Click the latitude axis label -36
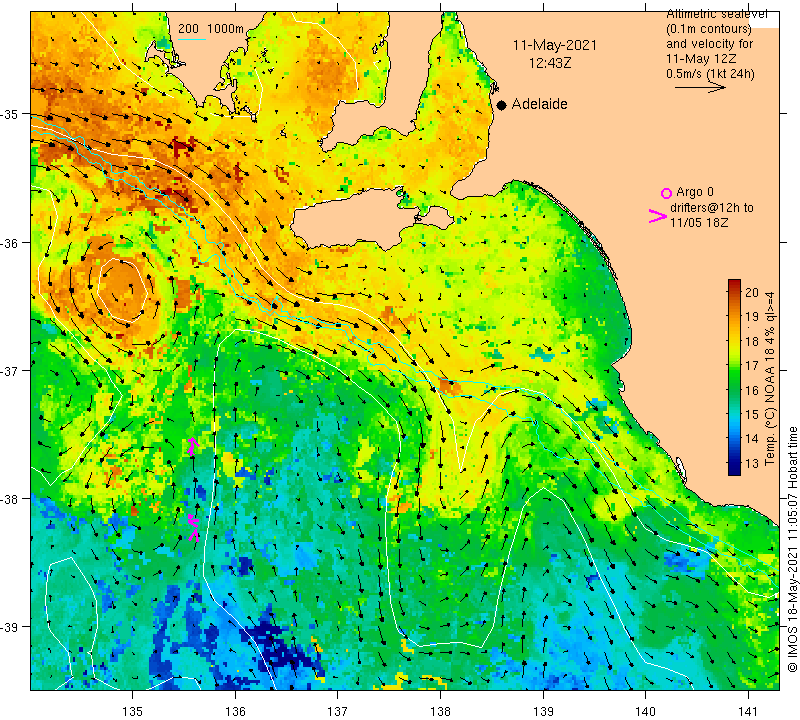 coord(10,243)
